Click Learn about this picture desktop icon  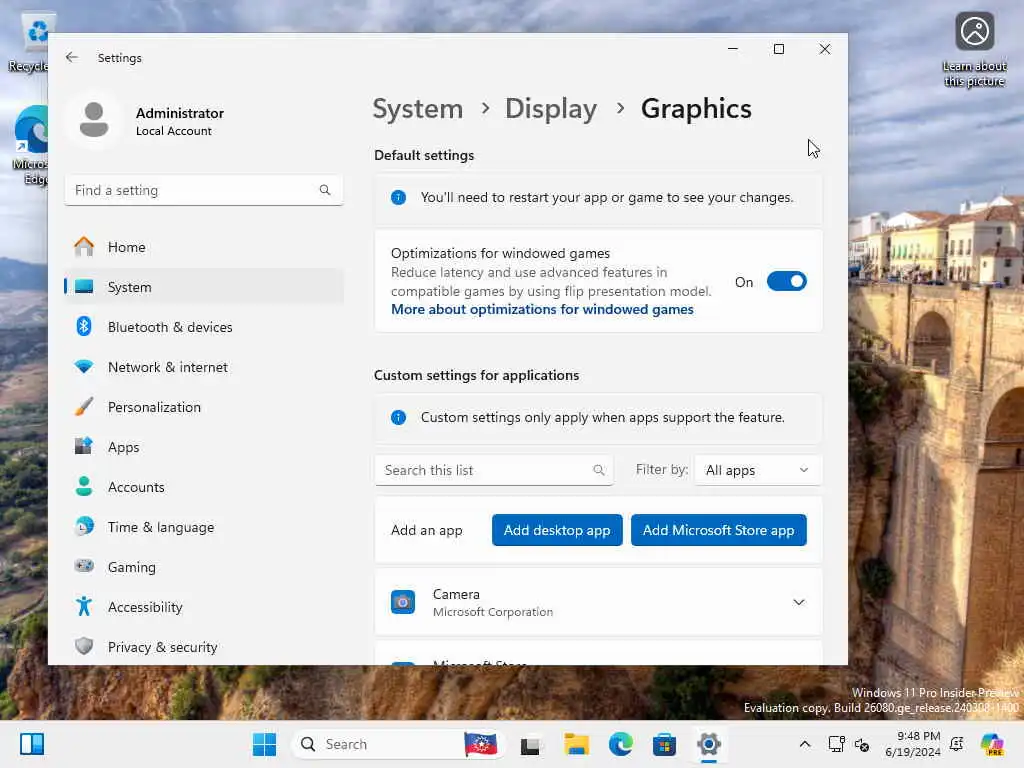pos(974,50)
